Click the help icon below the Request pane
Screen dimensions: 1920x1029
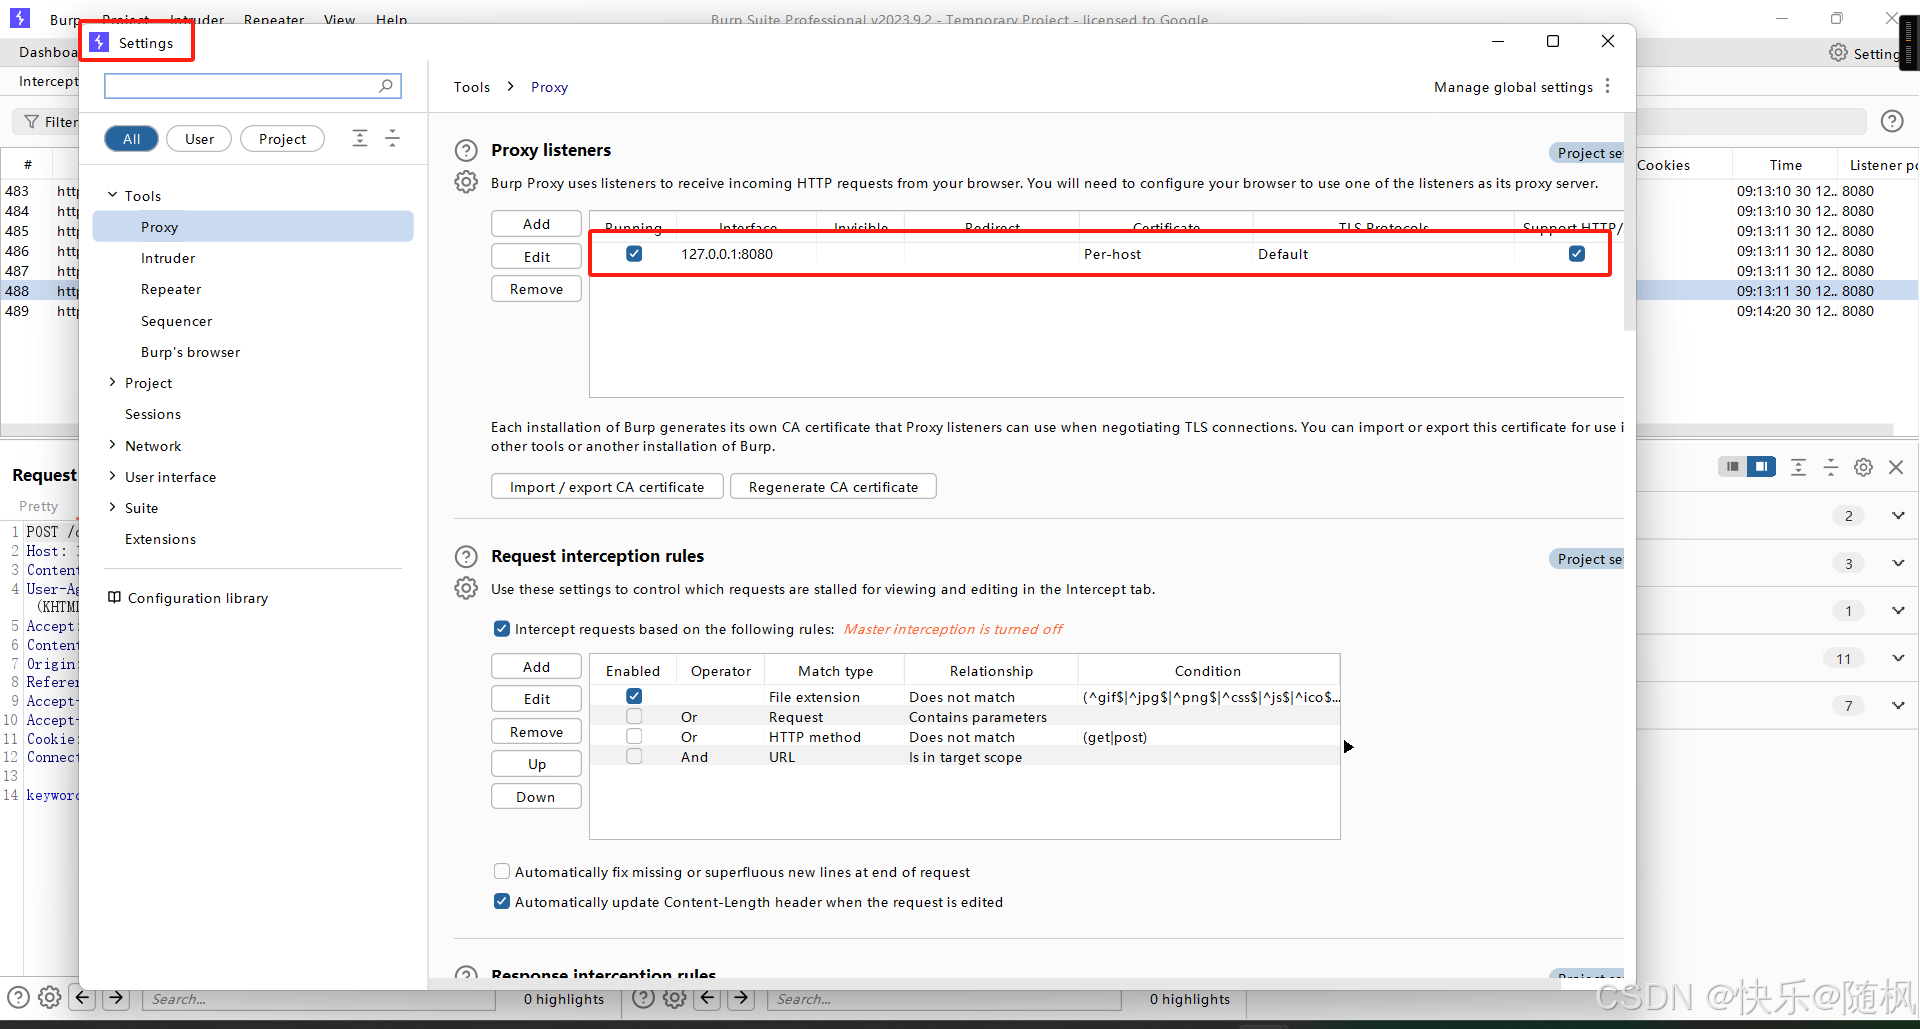tap(18, 997)
